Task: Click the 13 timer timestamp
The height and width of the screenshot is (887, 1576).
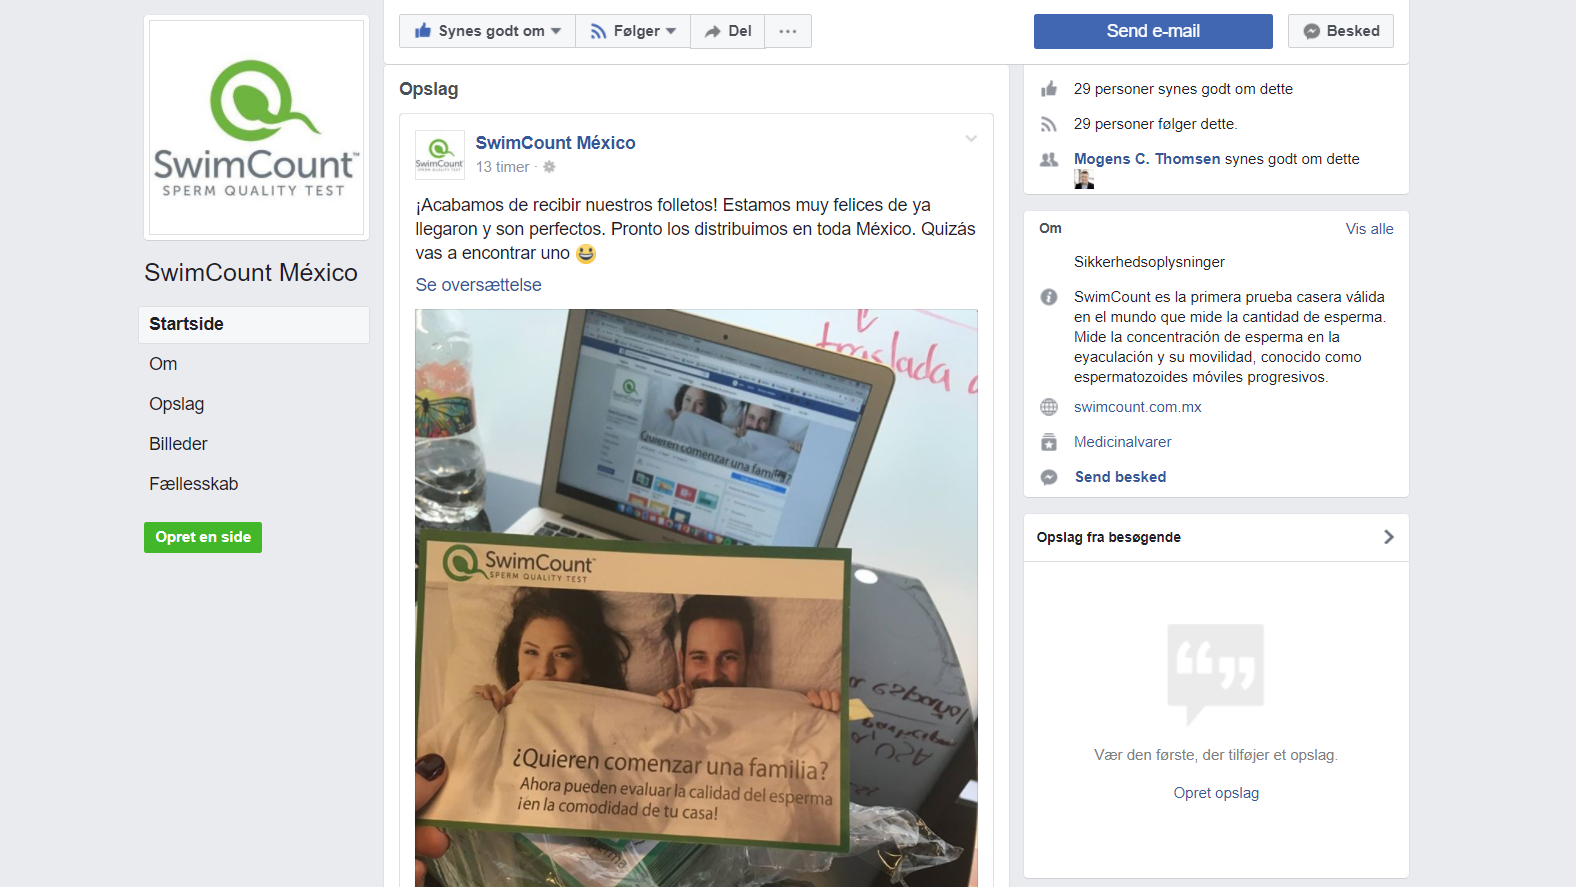Action: tap(503, 167)
